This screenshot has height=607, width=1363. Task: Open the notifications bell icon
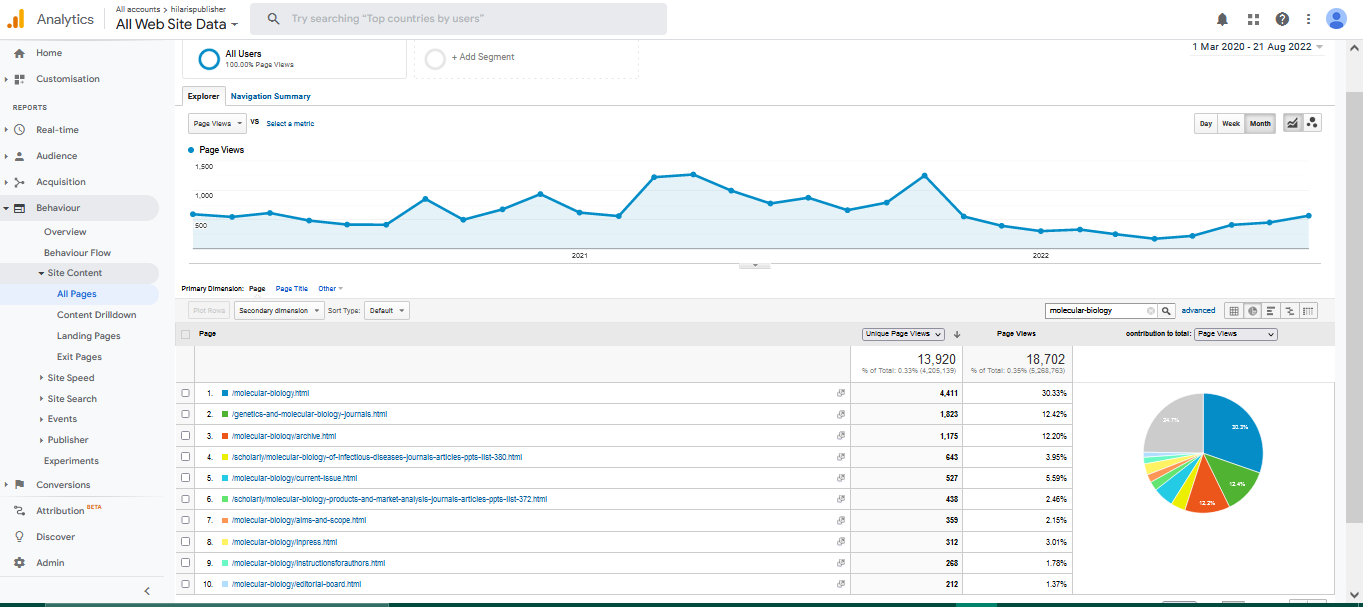tap(1222, 19)
